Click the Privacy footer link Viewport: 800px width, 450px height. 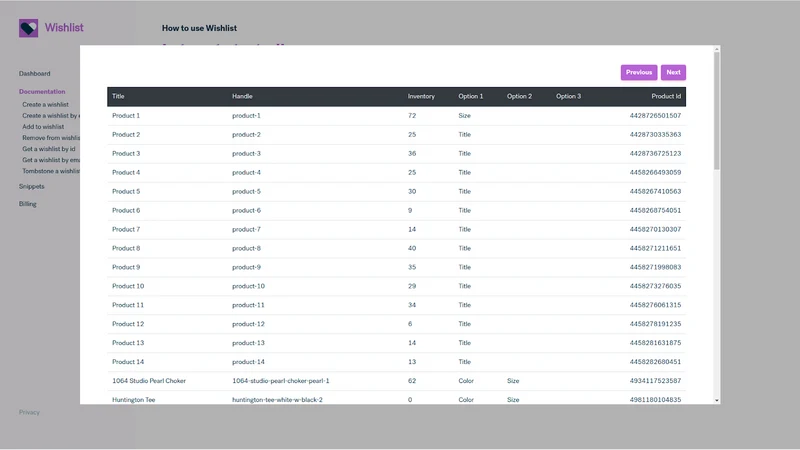click(29, 412)
